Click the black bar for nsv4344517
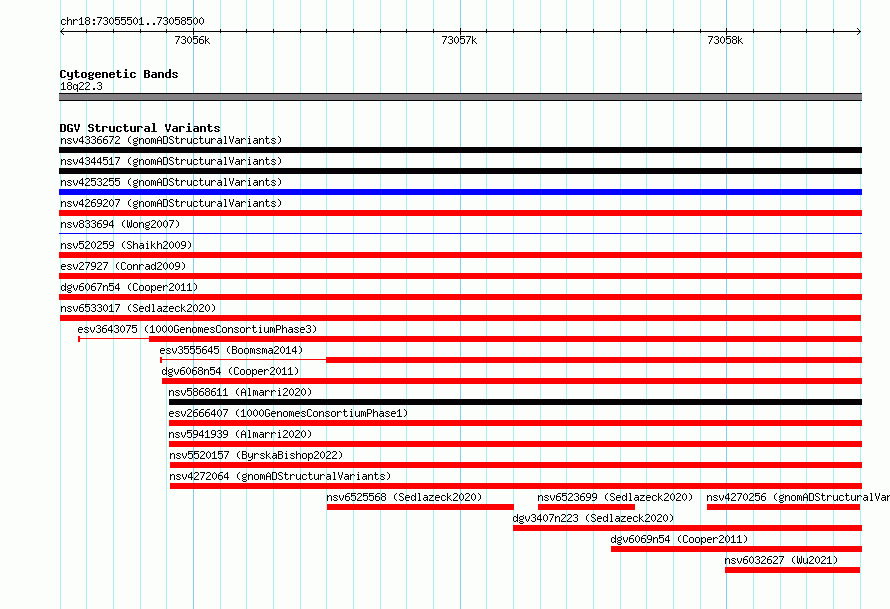Screen dimensions: 890x609 460,171
